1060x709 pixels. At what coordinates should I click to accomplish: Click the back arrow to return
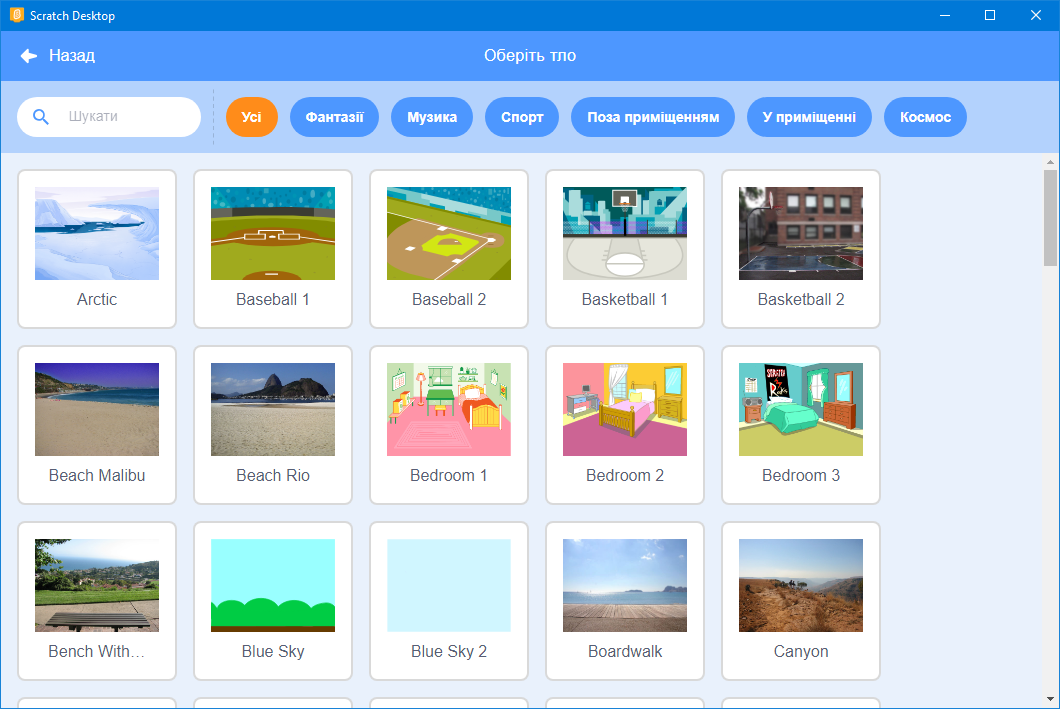(28, 55)
